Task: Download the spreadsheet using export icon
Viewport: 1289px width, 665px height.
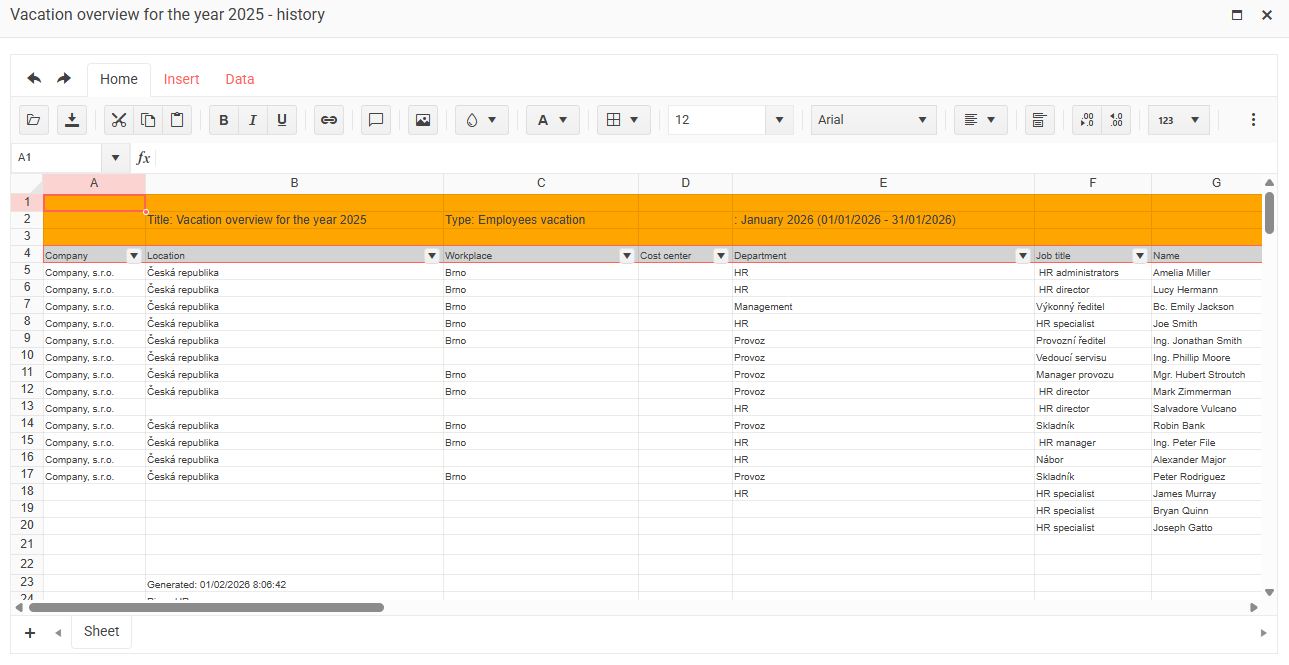Action: 72,120
